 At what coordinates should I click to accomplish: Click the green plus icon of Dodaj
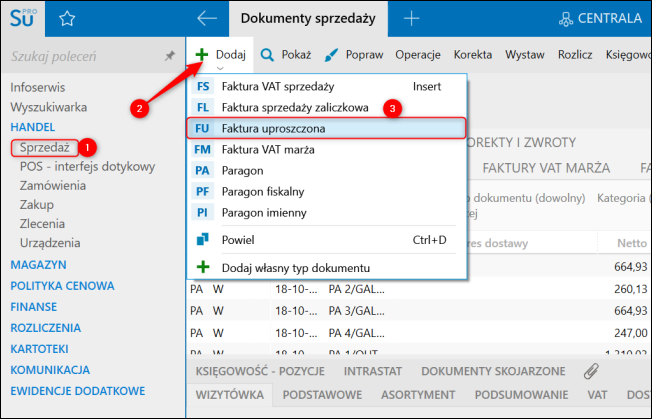tap(202, 54)
